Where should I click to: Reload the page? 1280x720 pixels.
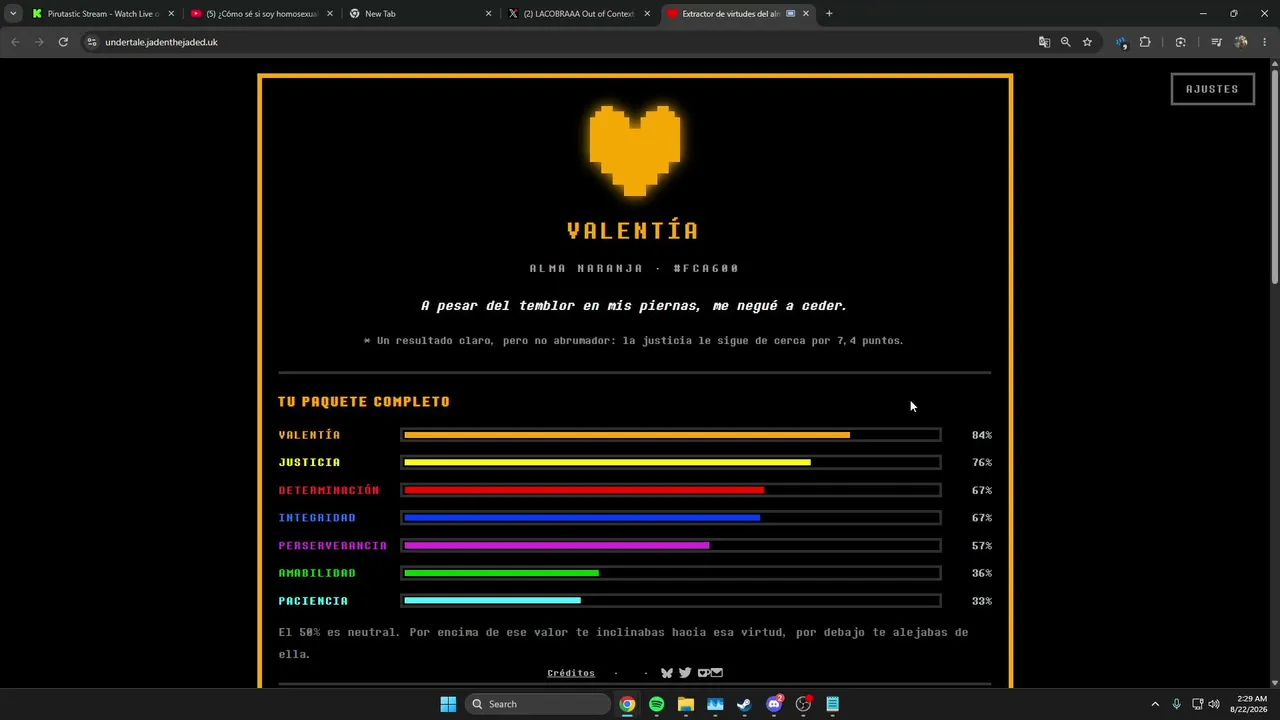click(x=63, y=42)
